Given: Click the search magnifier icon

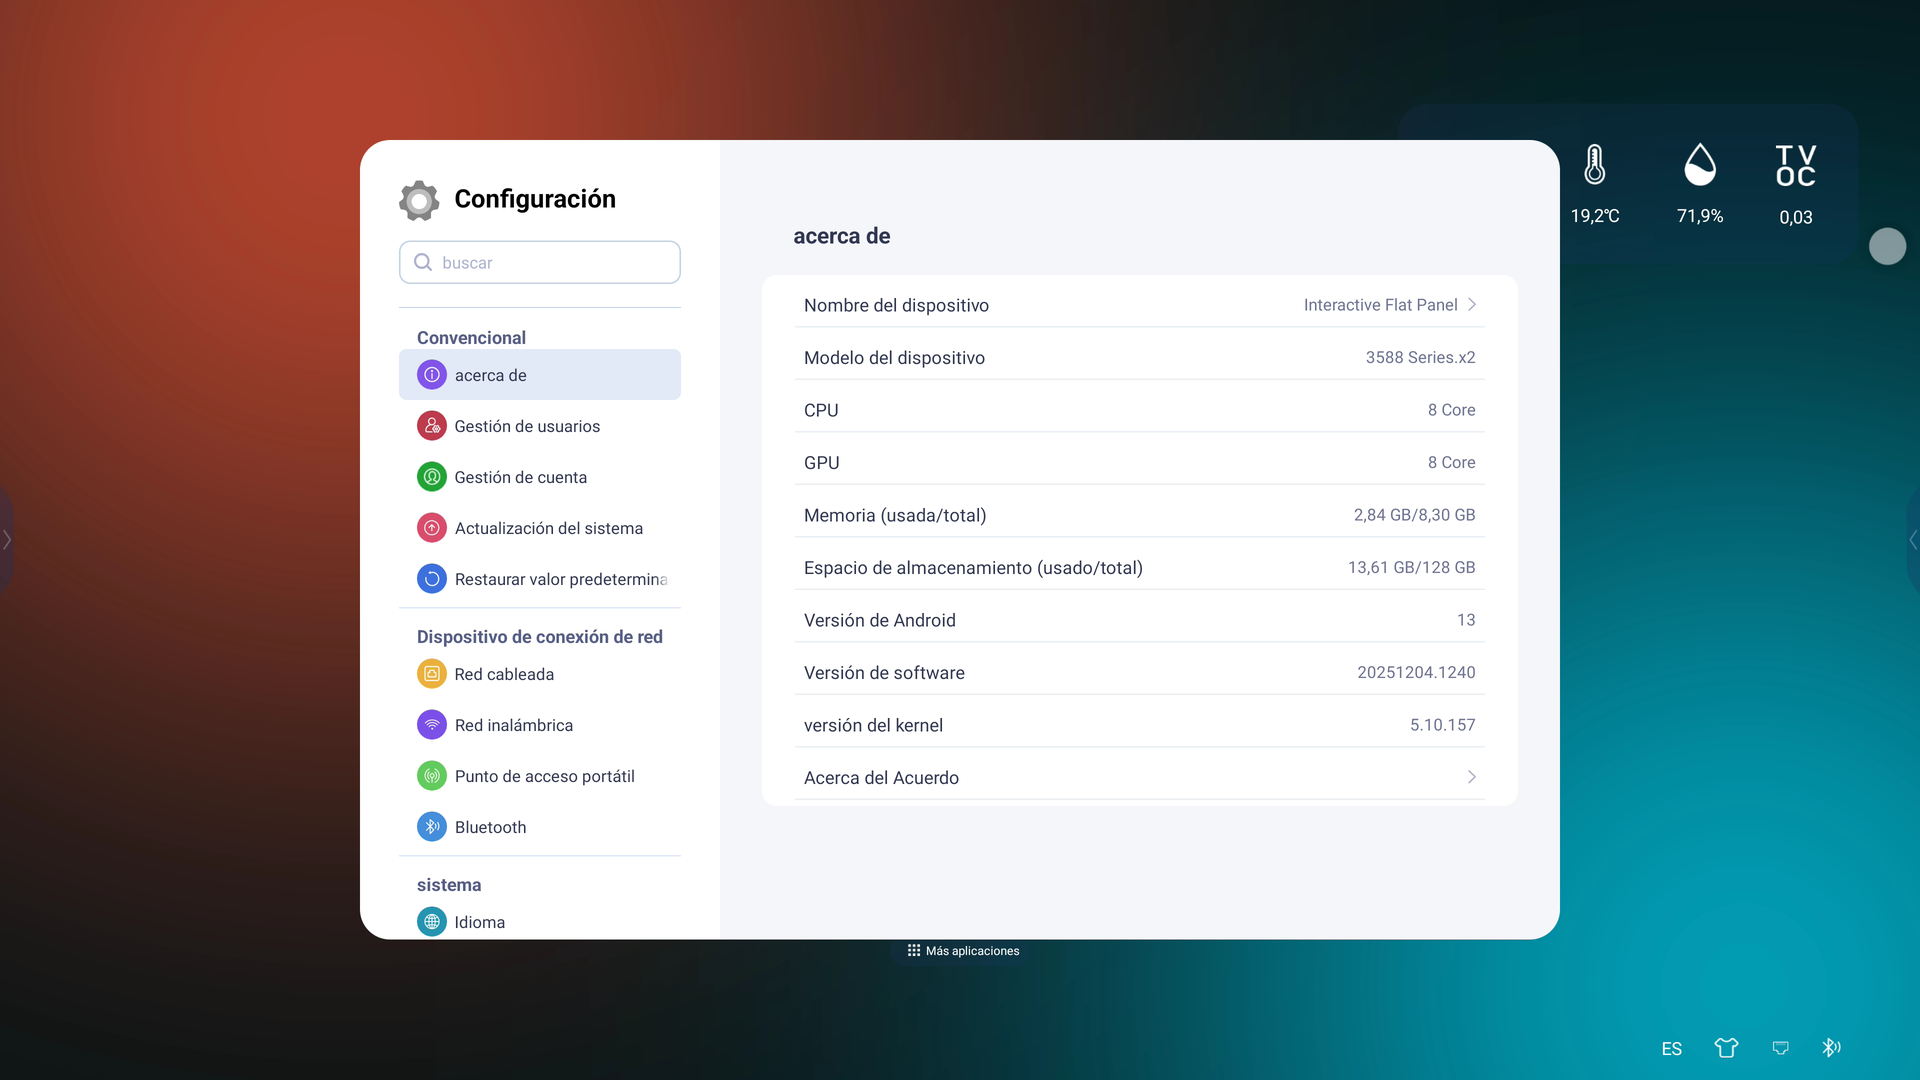Looking at the screenshot, I should 423,262.
